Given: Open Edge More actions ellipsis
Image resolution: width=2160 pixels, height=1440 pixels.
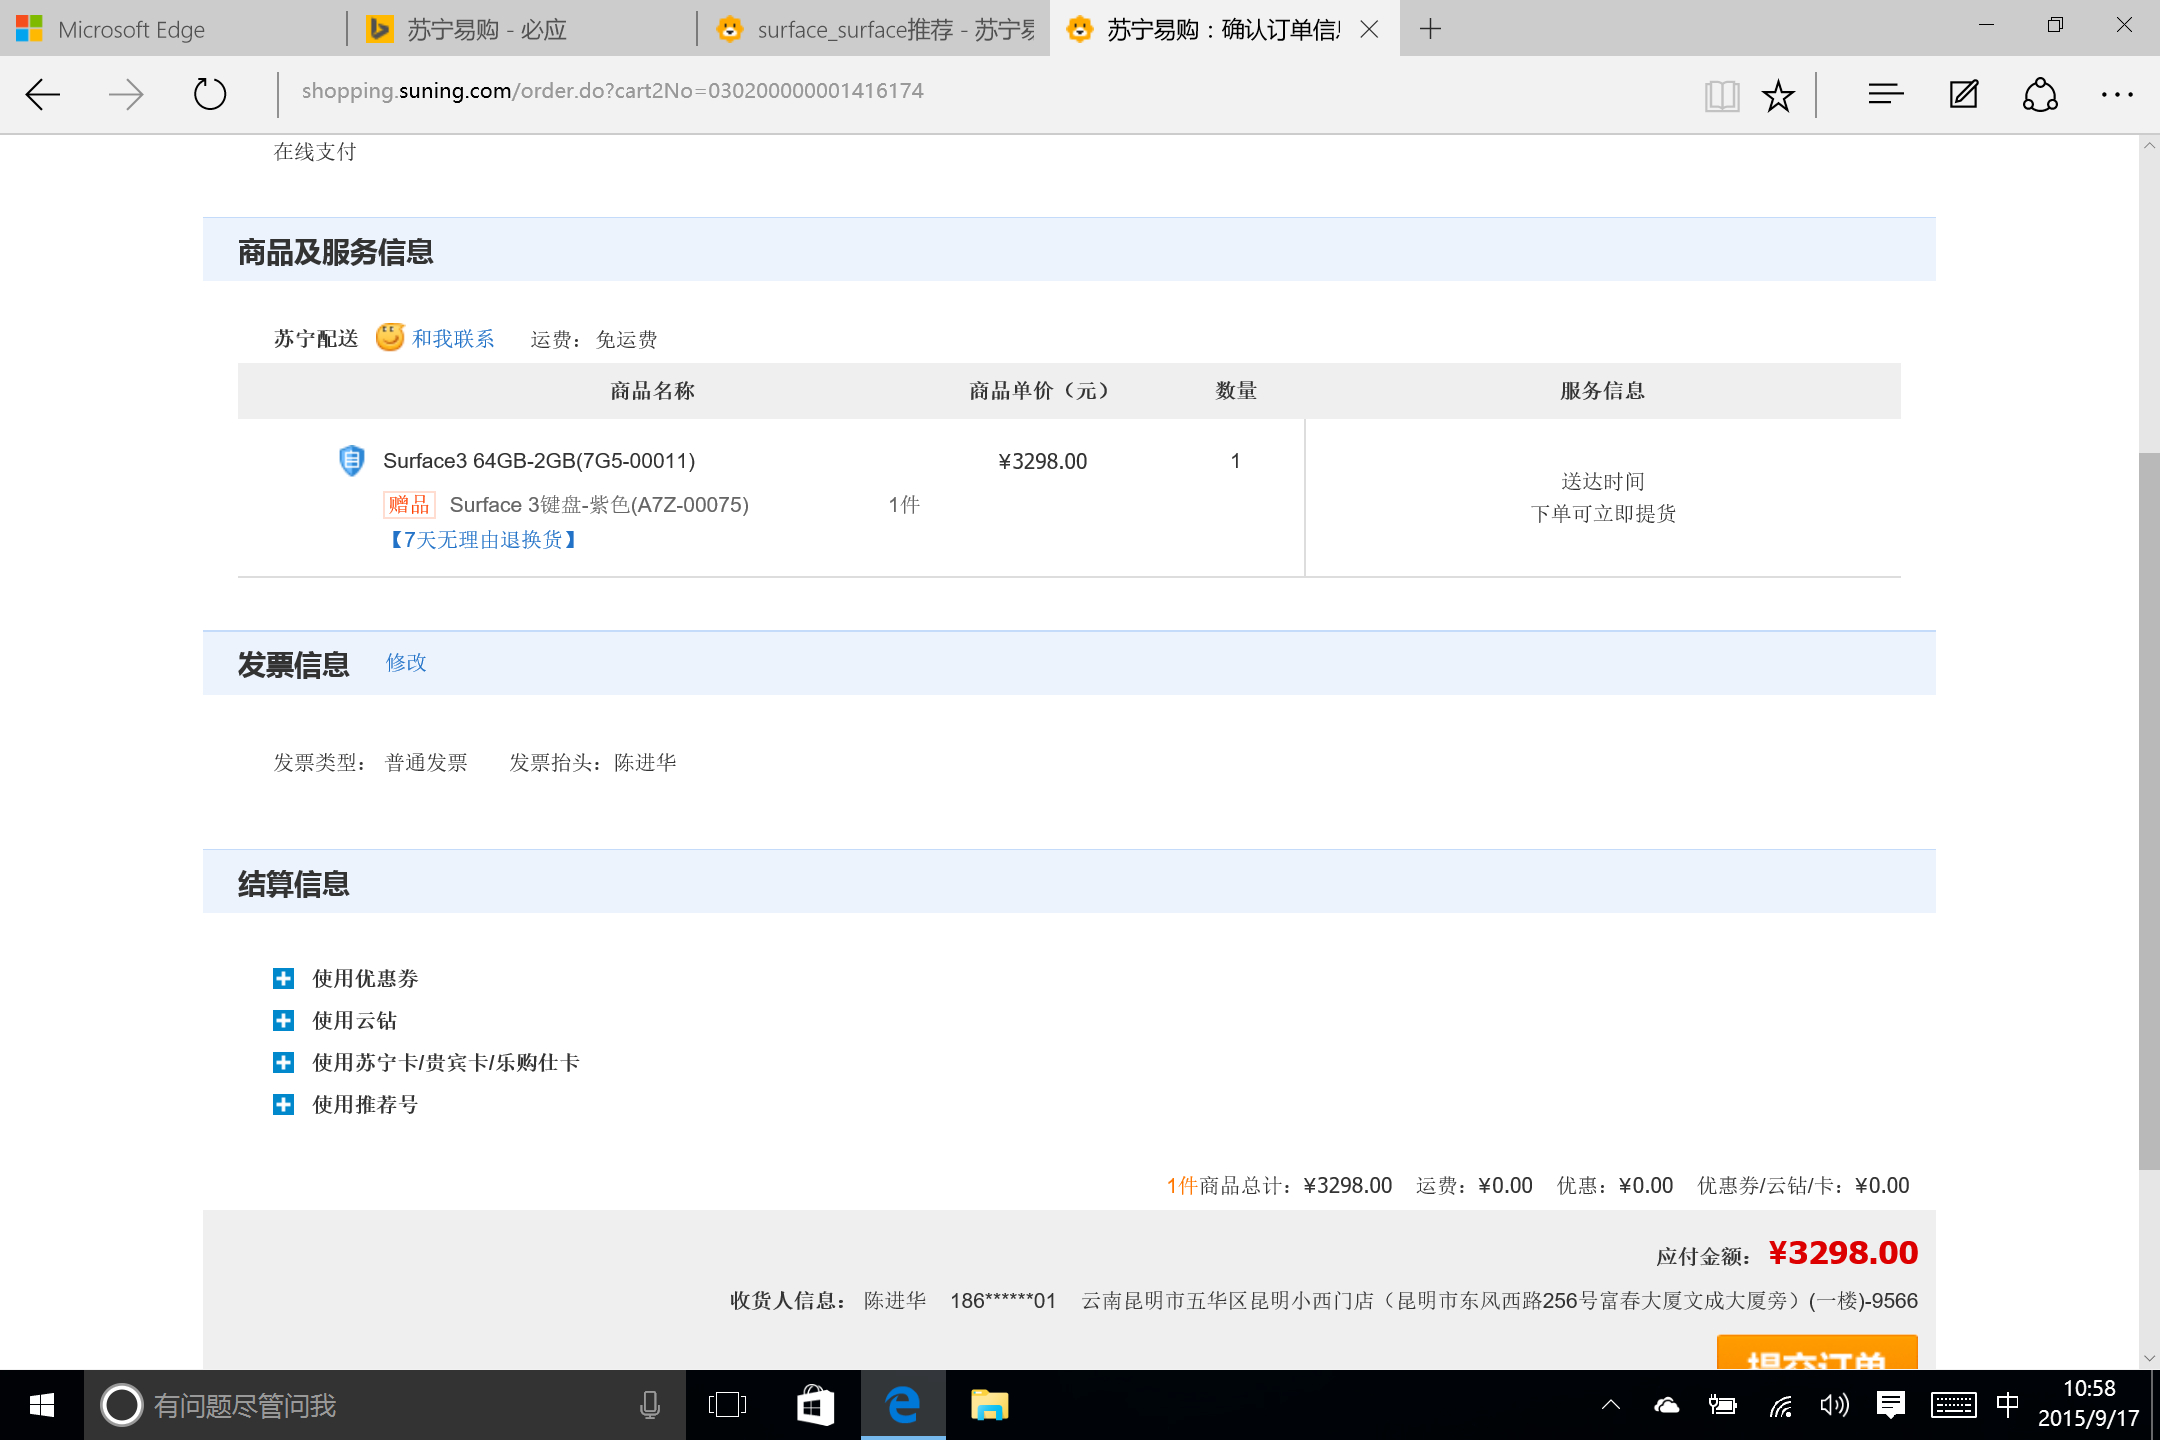Looking at the screenshot, I should point(2117,95).
